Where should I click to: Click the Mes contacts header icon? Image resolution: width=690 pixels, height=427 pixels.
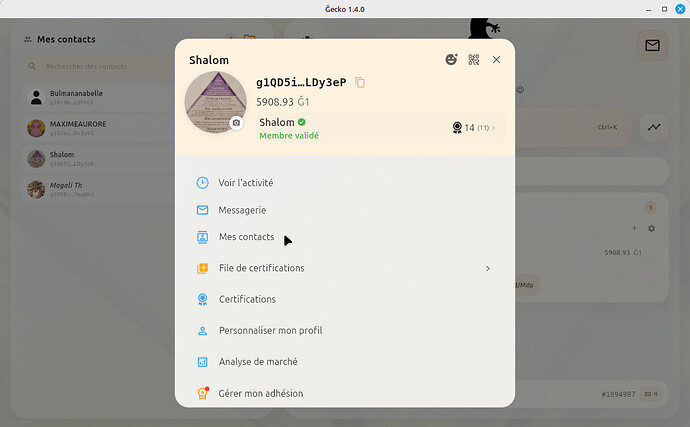(x=28, y=39)
